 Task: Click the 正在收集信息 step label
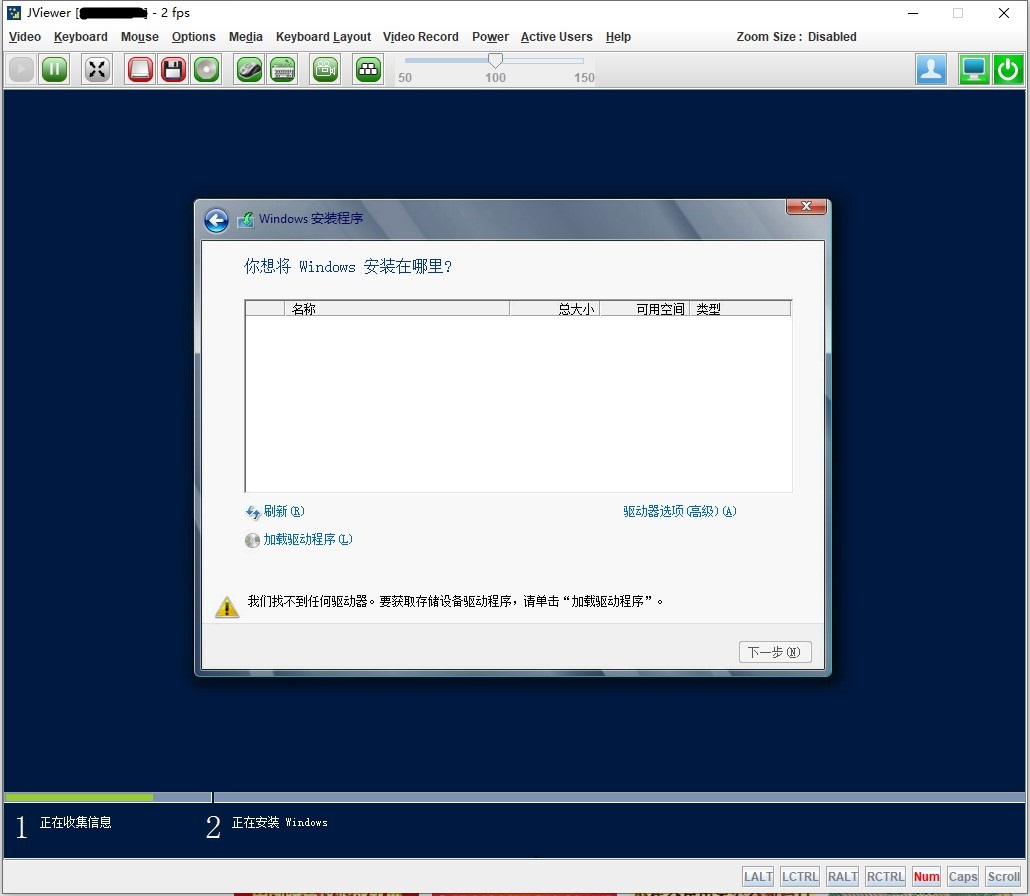pos(76,822)
